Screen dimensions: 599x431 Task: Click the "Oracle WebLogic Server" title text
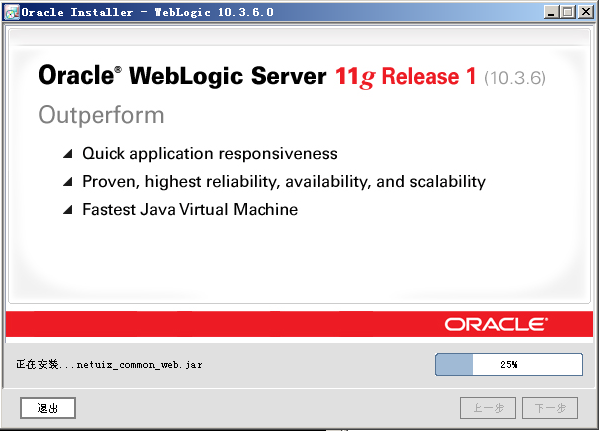click(x=182, y=75)
